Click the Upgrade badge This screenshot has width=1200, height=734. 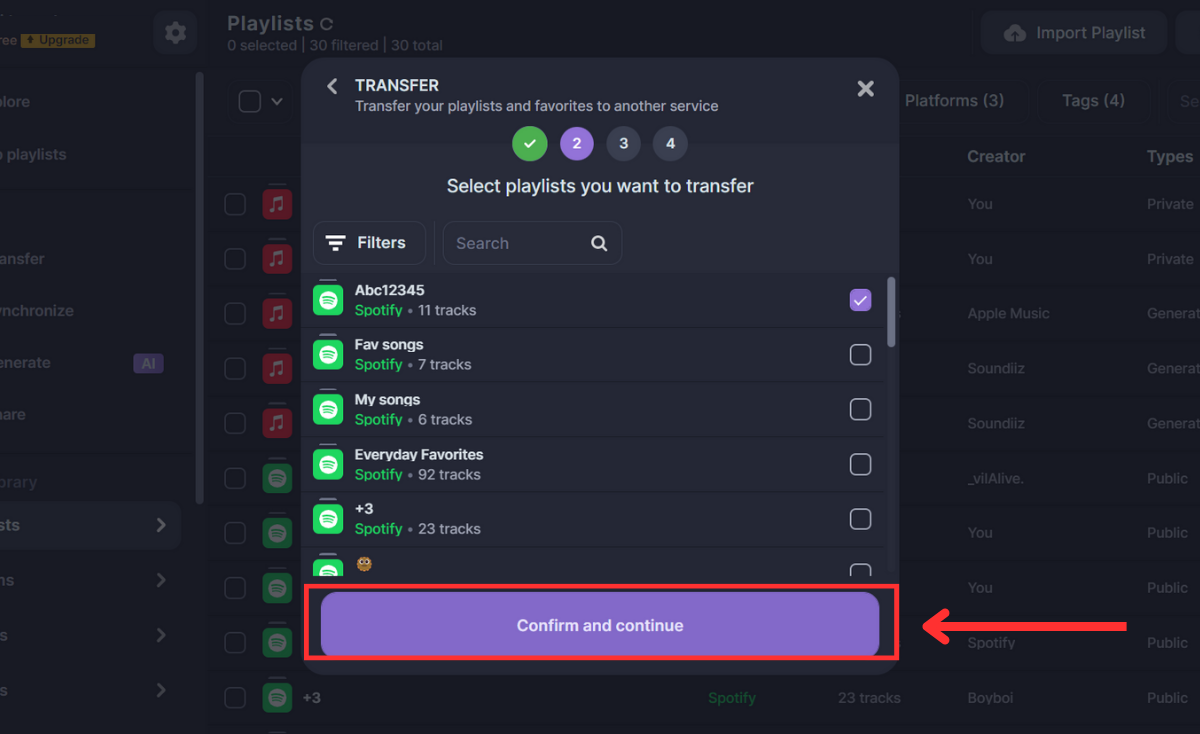[58, 40]
